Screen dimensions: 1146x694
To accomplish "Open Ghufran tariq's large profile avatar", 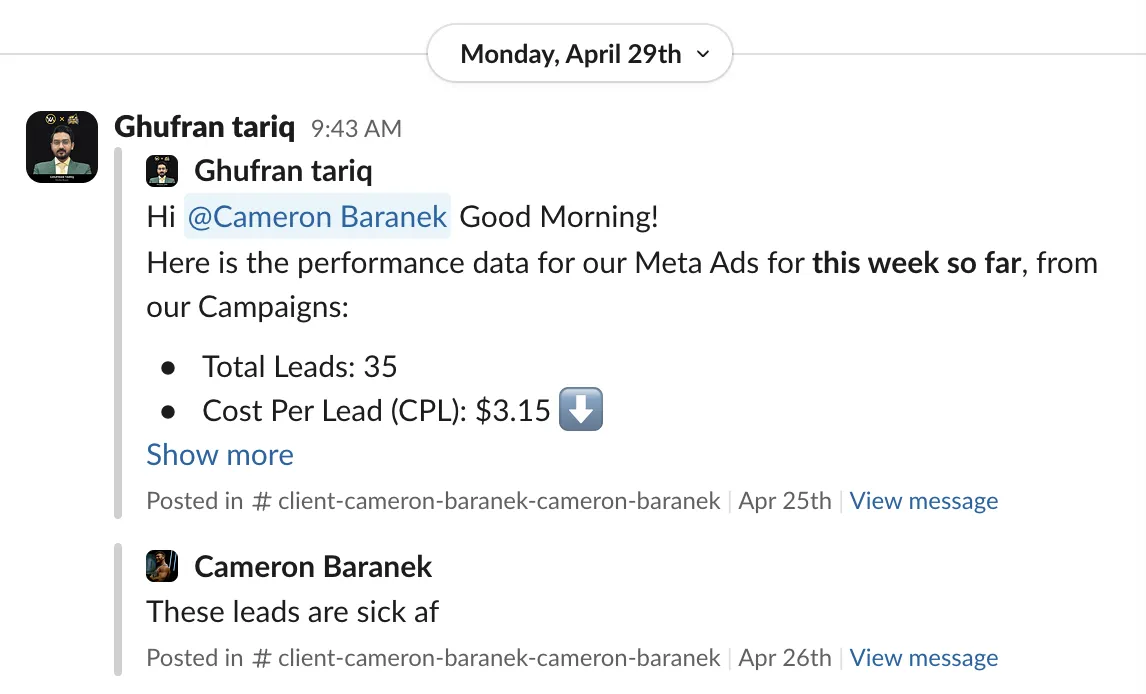I will [62, 147].
